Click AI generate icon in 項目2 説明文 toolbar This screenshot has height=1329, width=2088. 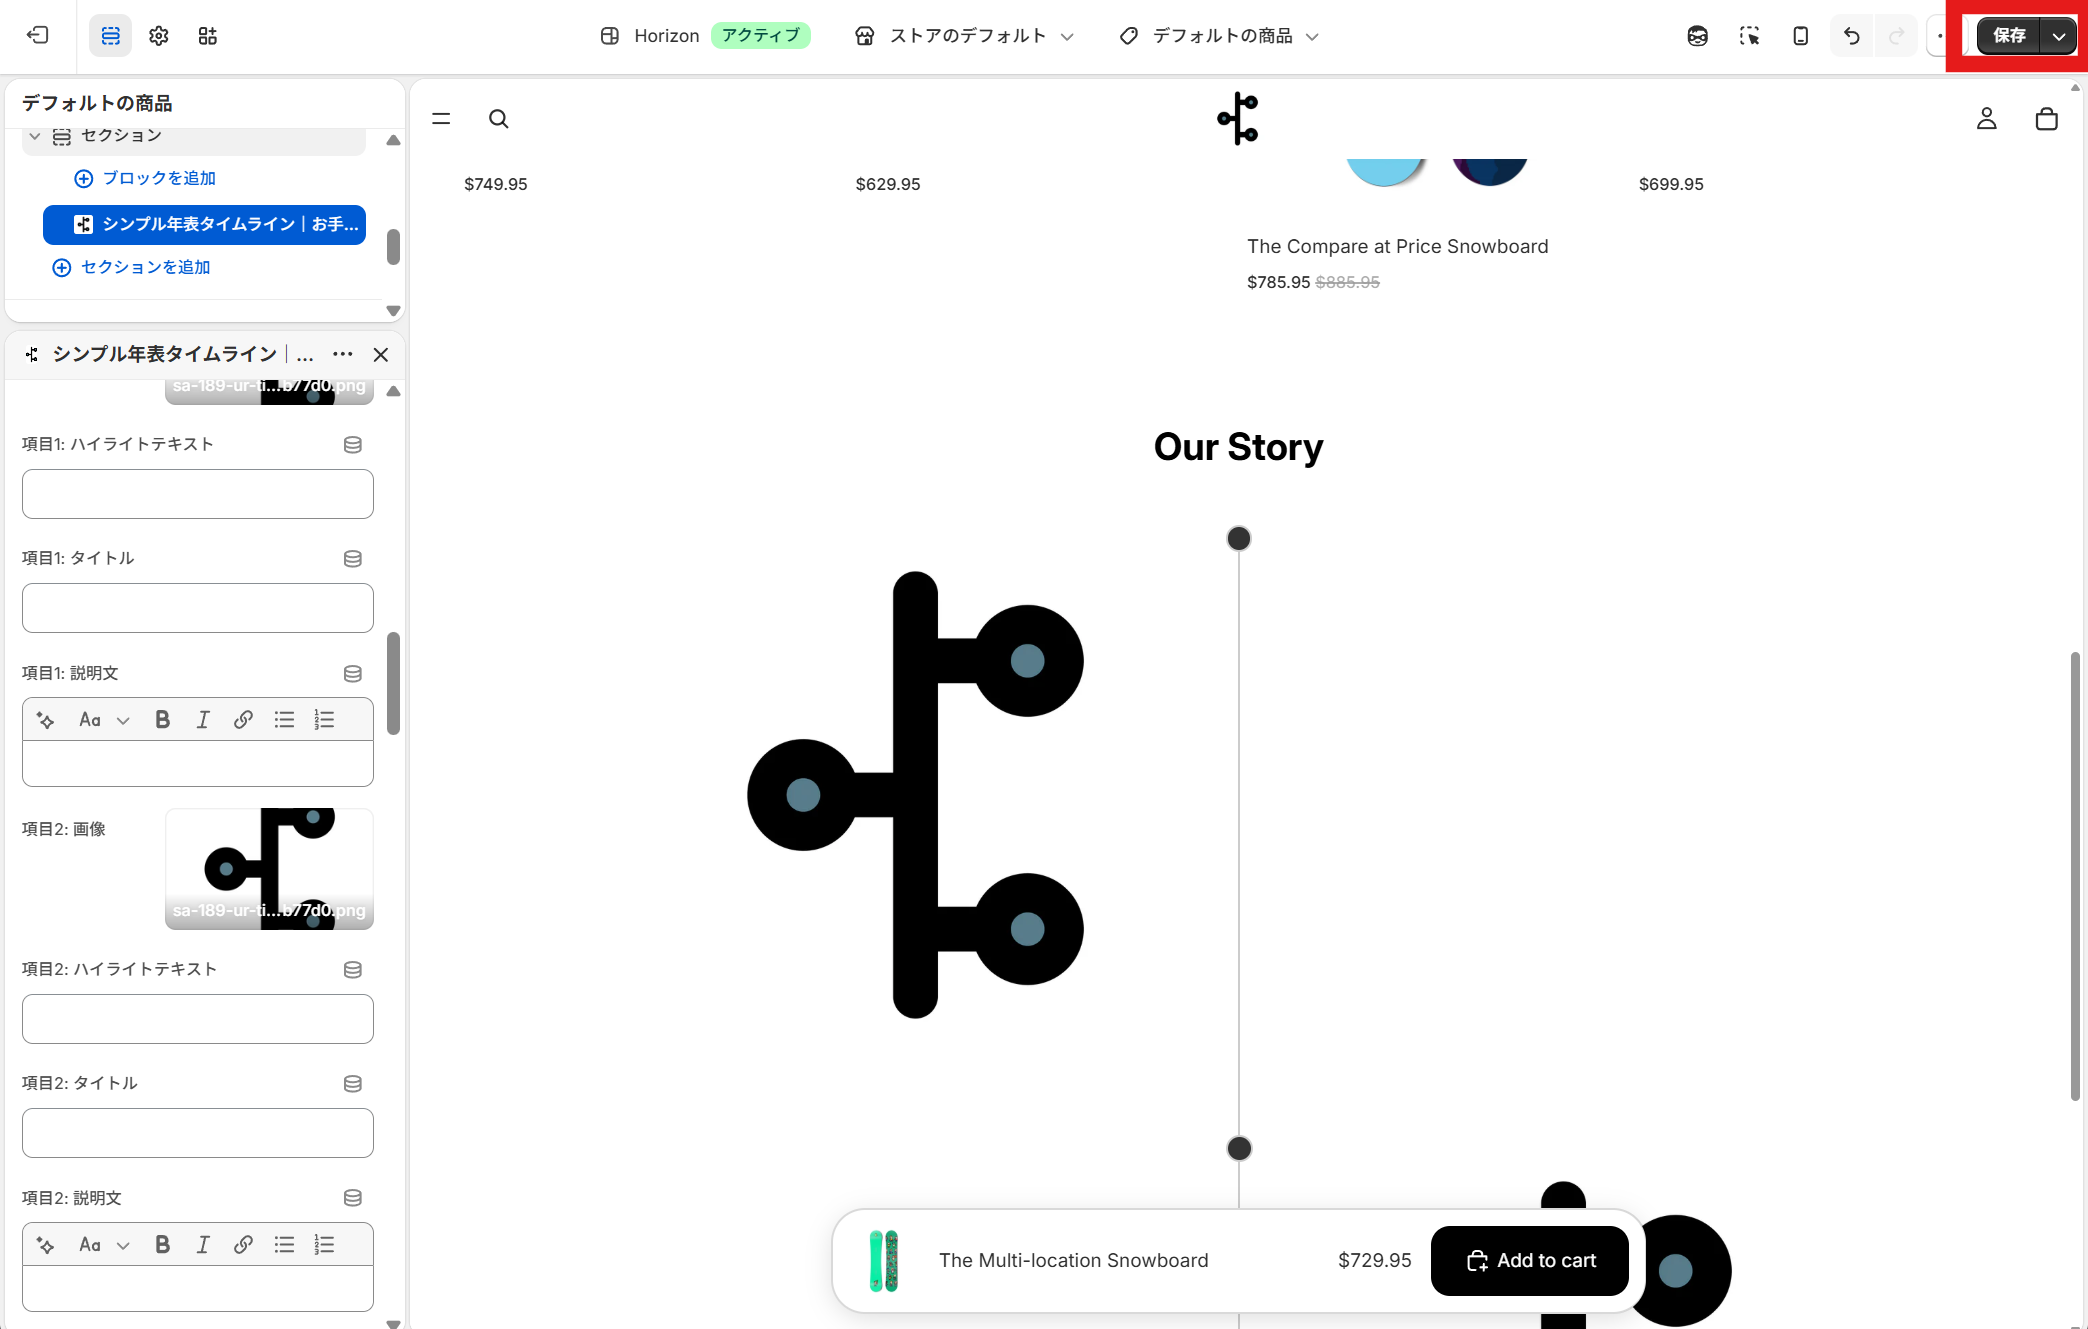pyautogui.click(x=46, y=1245)
